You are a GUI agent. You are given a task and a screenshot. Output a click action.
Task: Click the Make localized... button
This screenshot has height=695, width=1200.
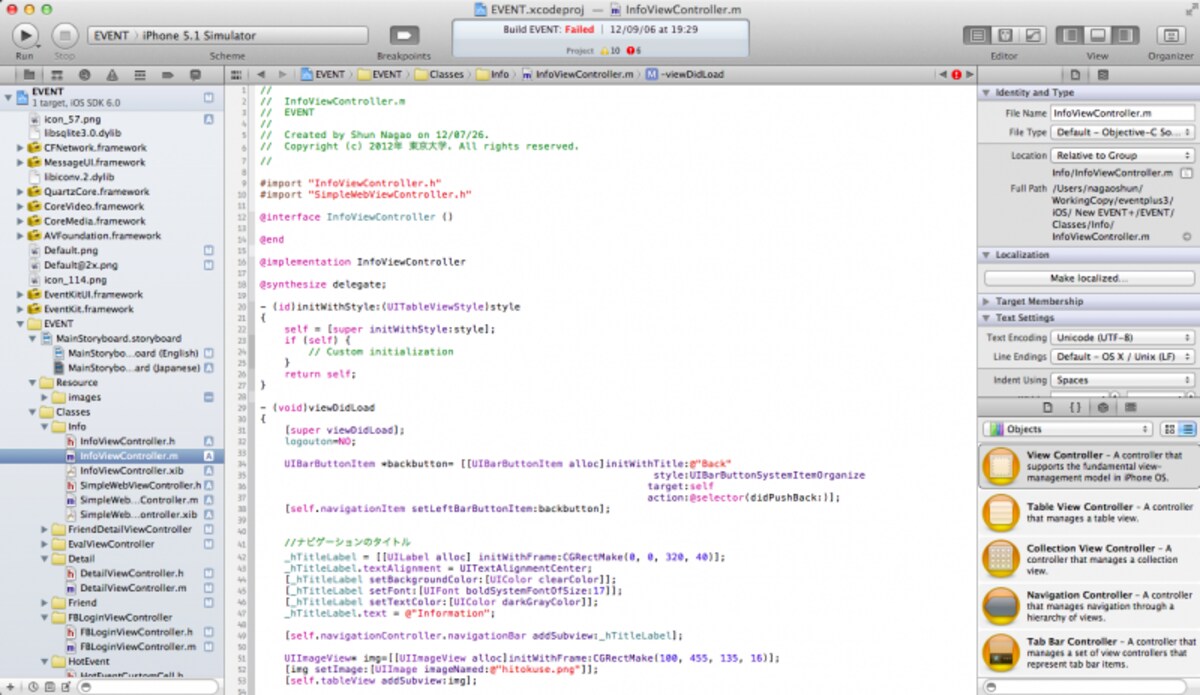tap(1089, 278)
